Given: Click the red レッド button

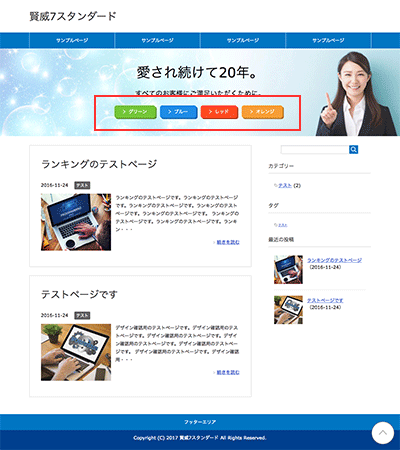Looking at the screenshot, I should (219, 112).
